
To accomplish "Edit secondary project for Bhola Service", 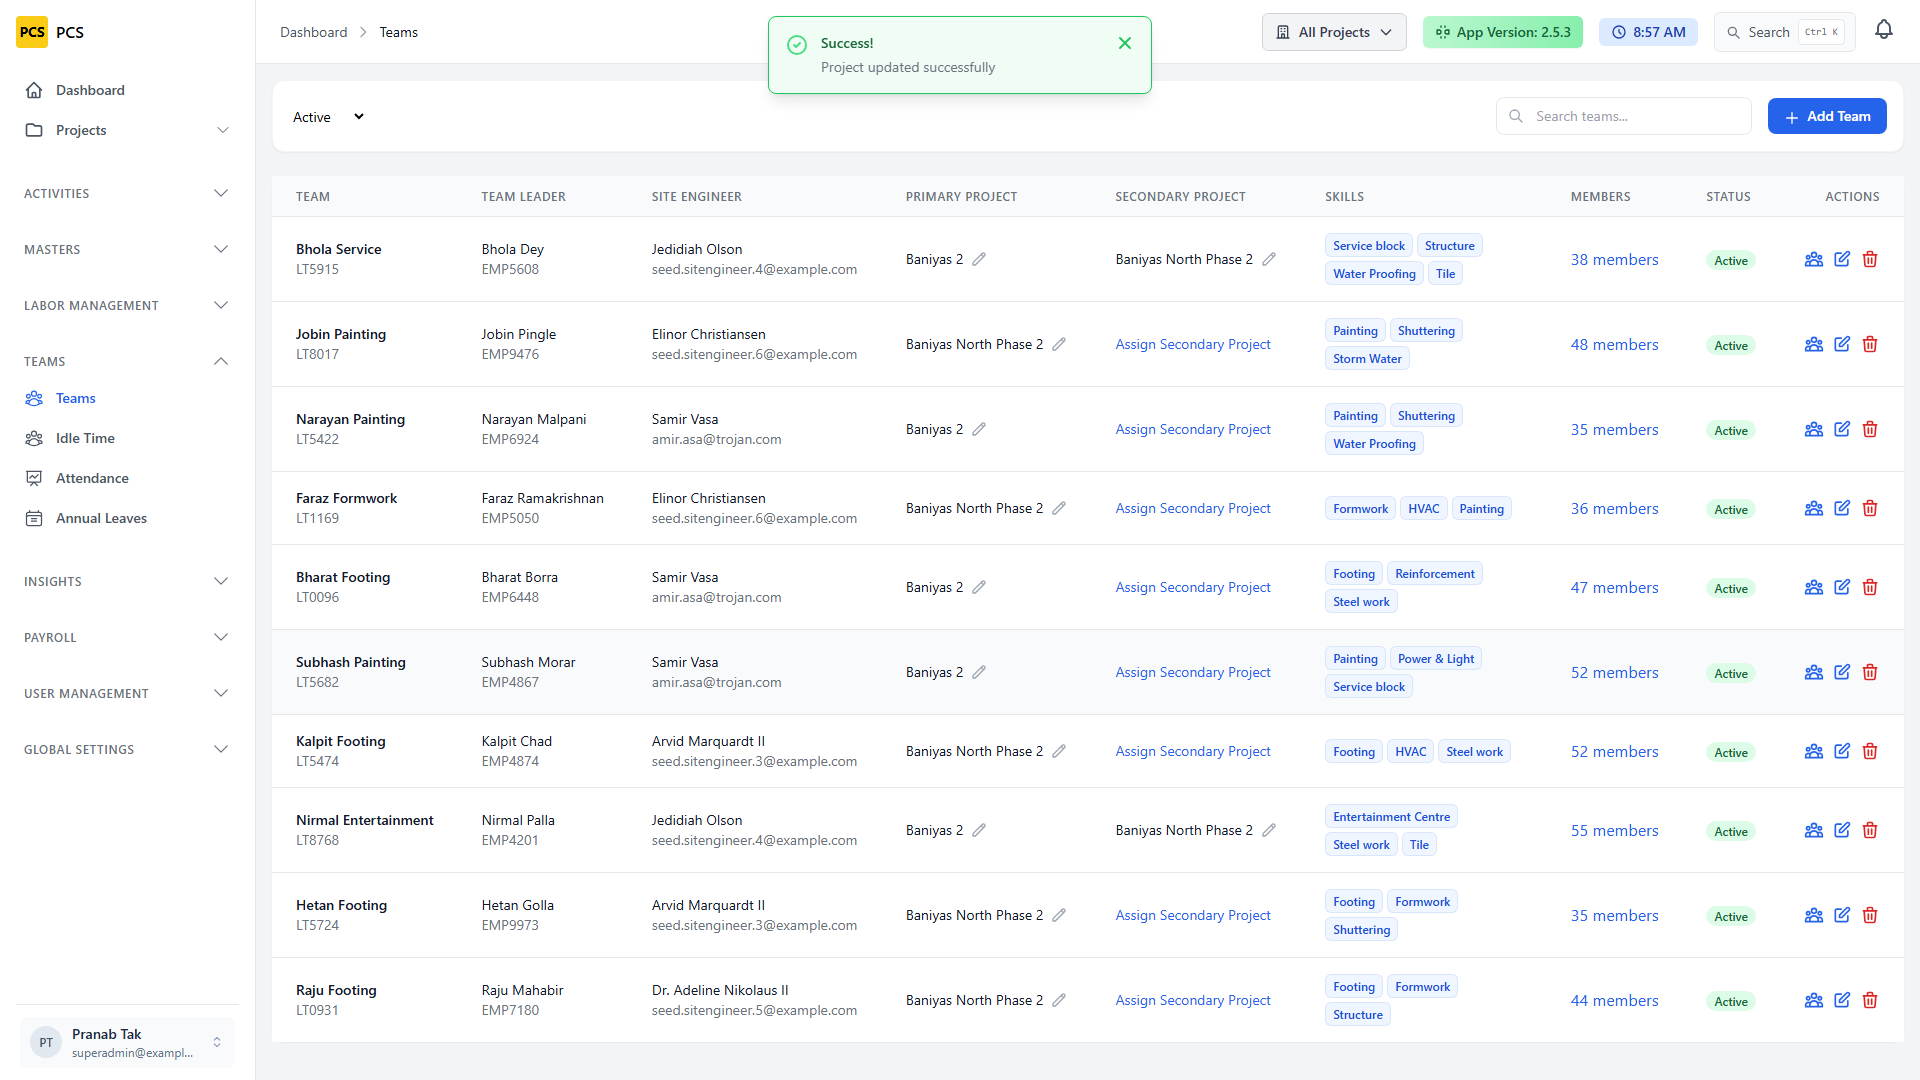I will pyautogui.click(x=1269, y=259).
